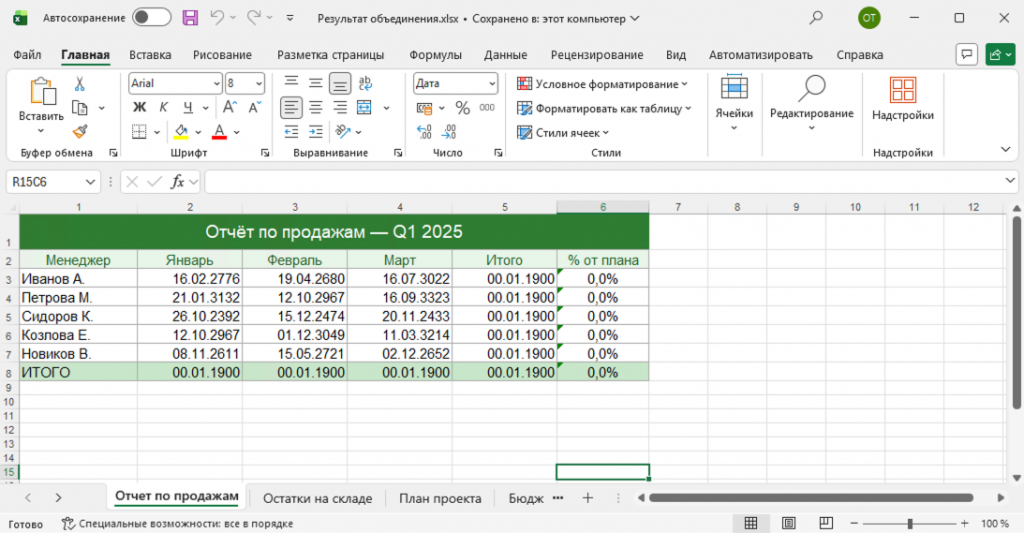Increase font size with larger A
This screenshot has height=533, width=1024.
tap(230, 108)
